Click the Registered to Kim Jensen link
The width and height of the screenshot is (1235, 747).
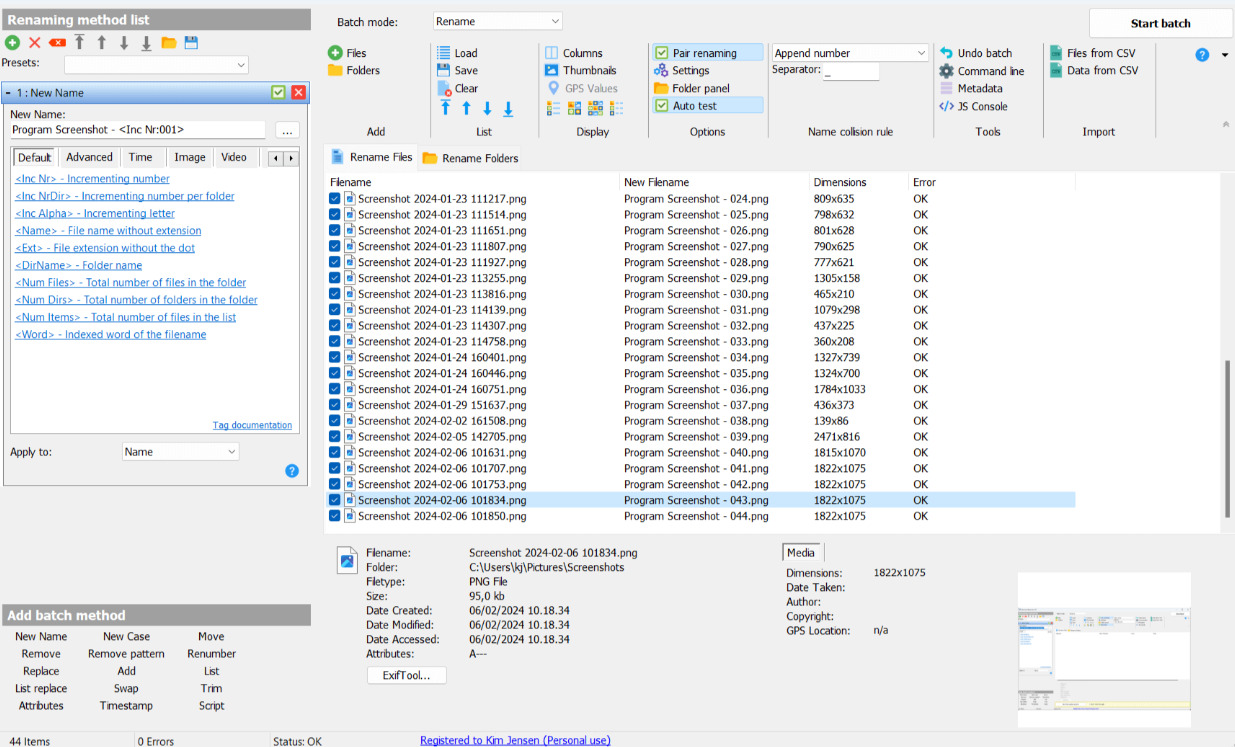(515, 740)
